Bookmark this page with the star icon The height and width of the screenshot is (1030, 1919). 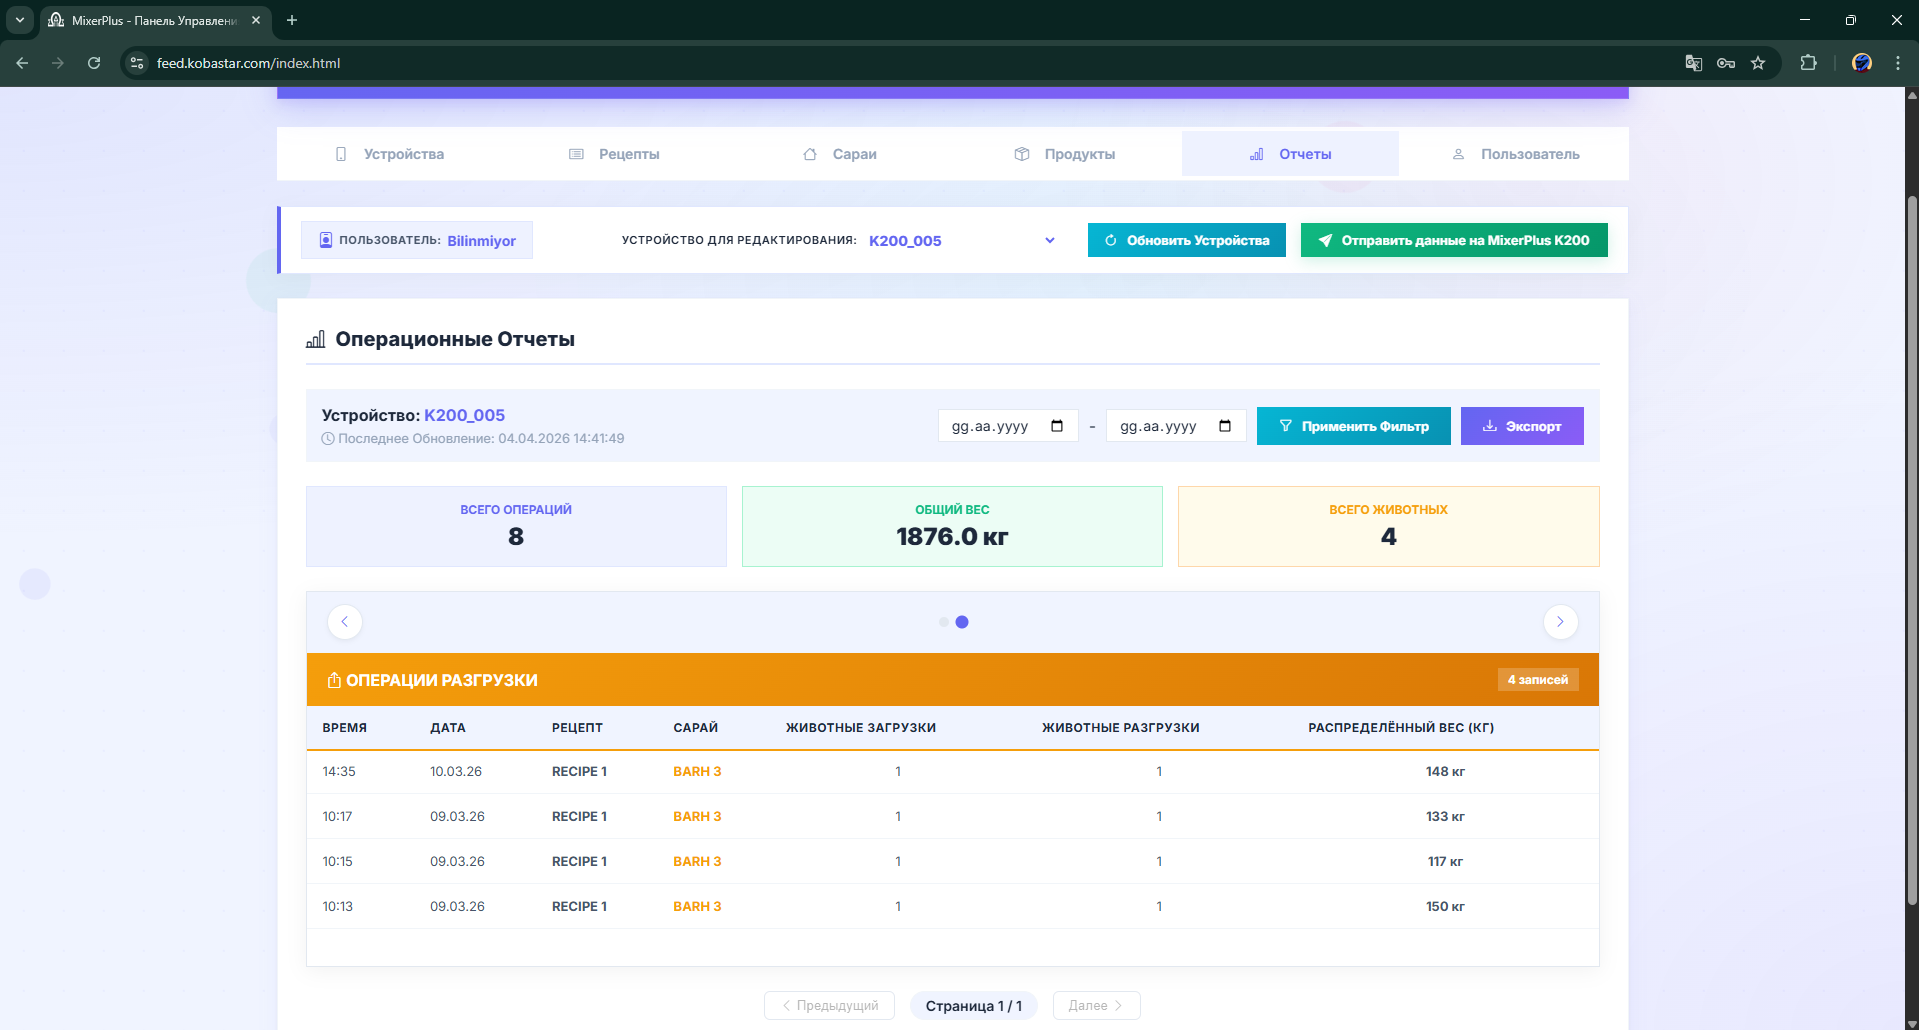(x=1758, y=63)
